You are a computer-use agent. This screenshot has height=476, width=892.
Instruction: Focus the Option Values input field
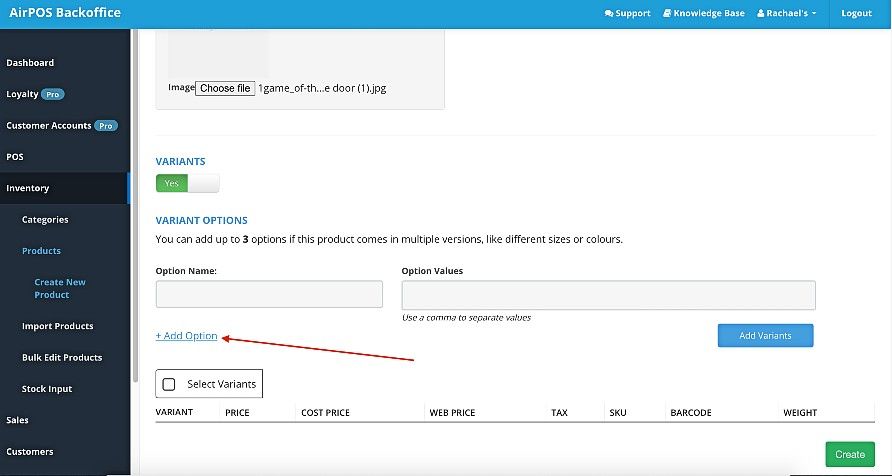[609, 295]
